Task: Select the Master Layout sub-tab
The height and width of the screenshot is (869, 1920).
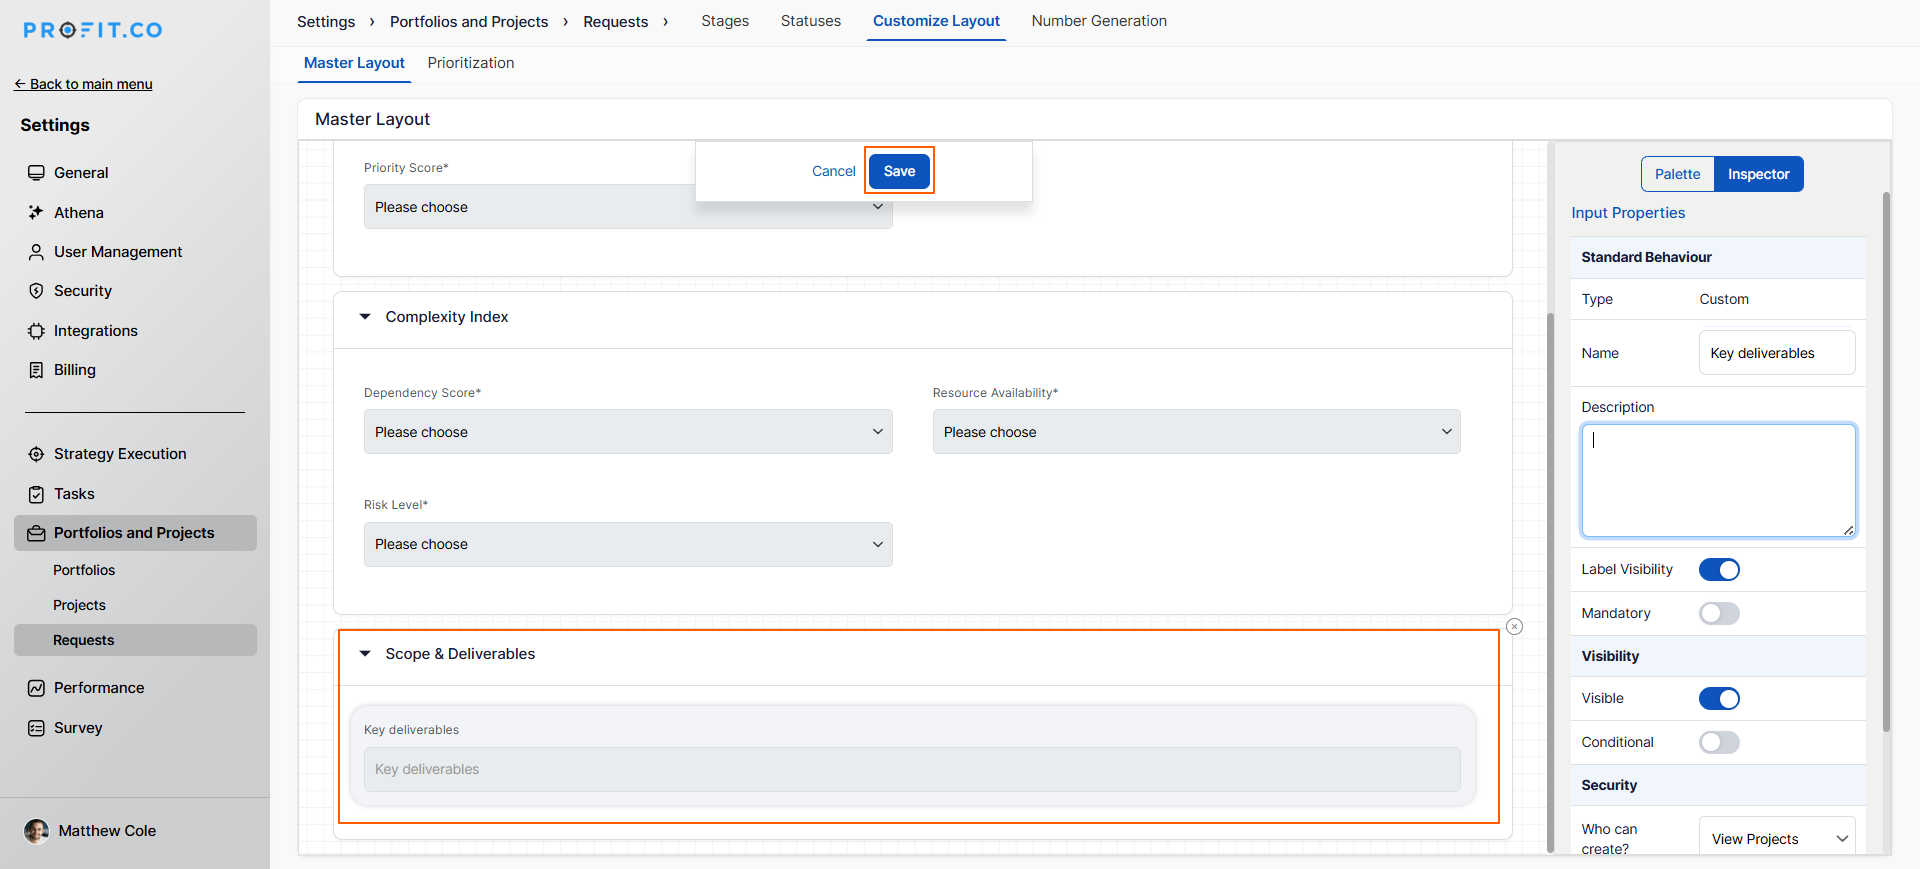Action: coord(354,63)
